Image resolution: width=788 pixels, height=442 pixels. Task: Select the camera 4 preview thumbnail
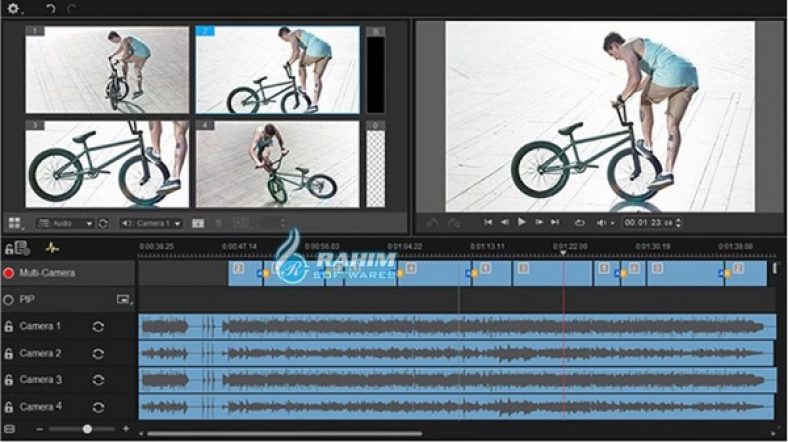[277, 164]
